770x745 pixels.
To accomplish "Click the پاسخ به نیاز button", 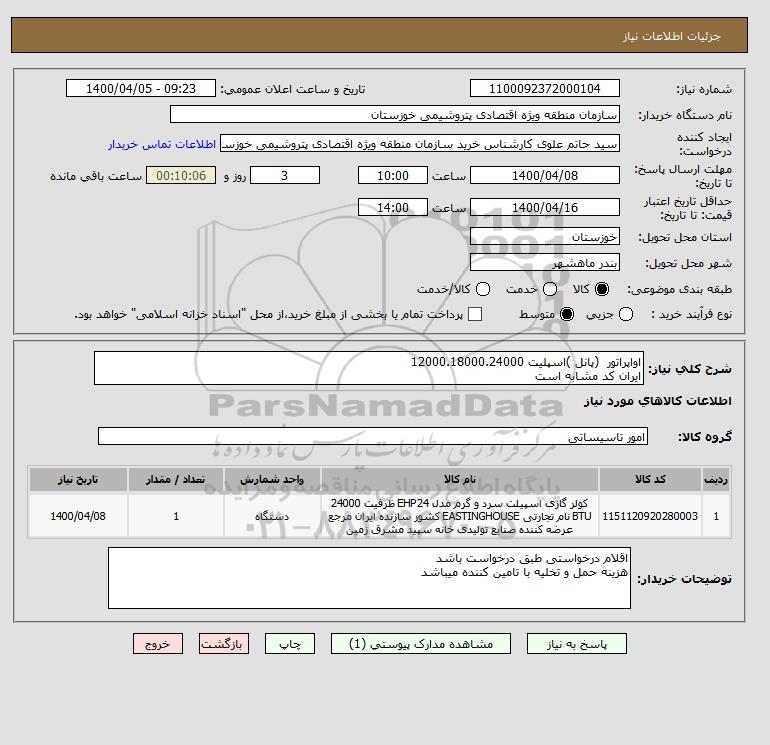I will pyautogui.click(x=577, y=644).
